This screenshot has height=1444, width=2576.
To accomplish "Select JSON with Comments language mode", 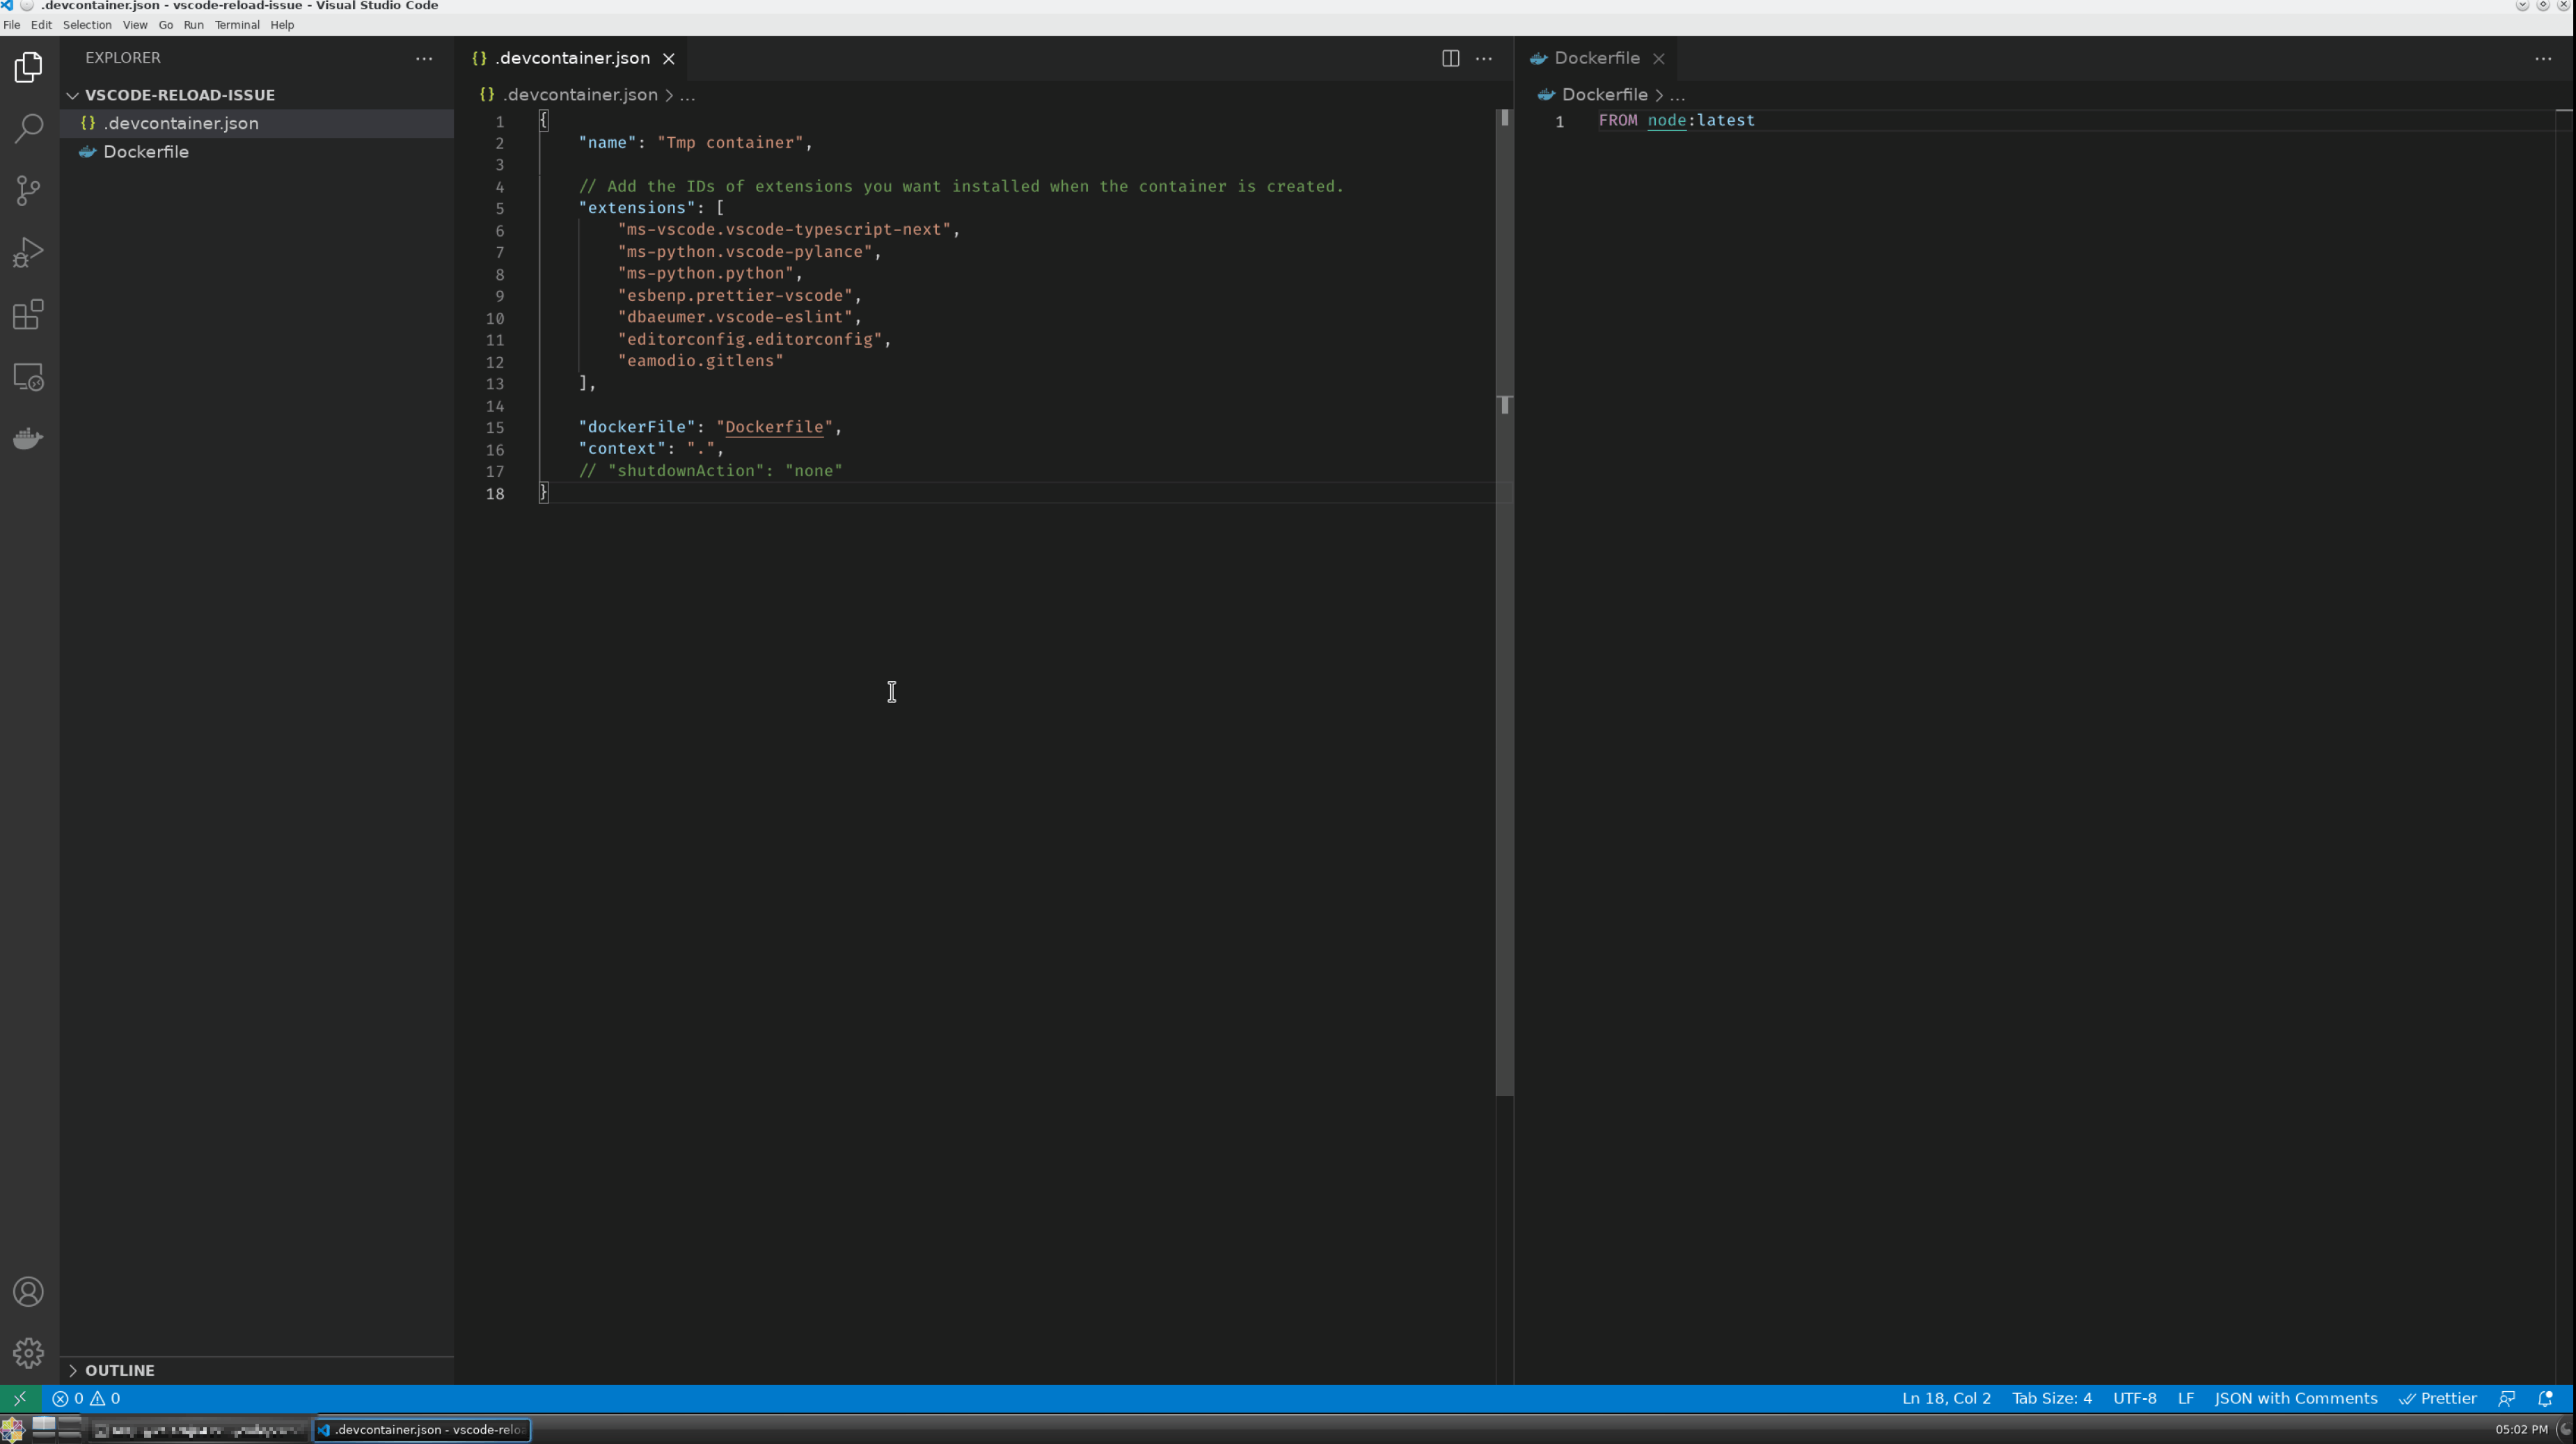I will [x=2295, y=1398].
